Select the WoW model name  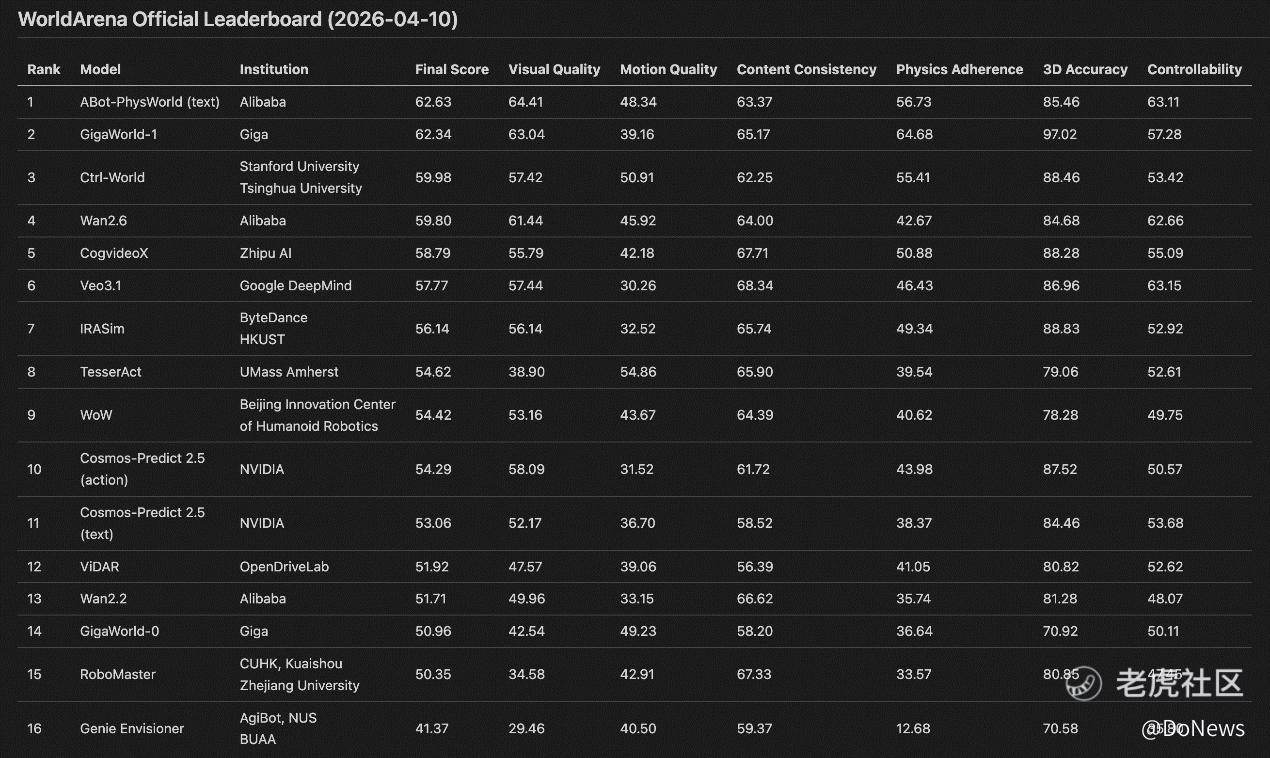coord(96,414)
